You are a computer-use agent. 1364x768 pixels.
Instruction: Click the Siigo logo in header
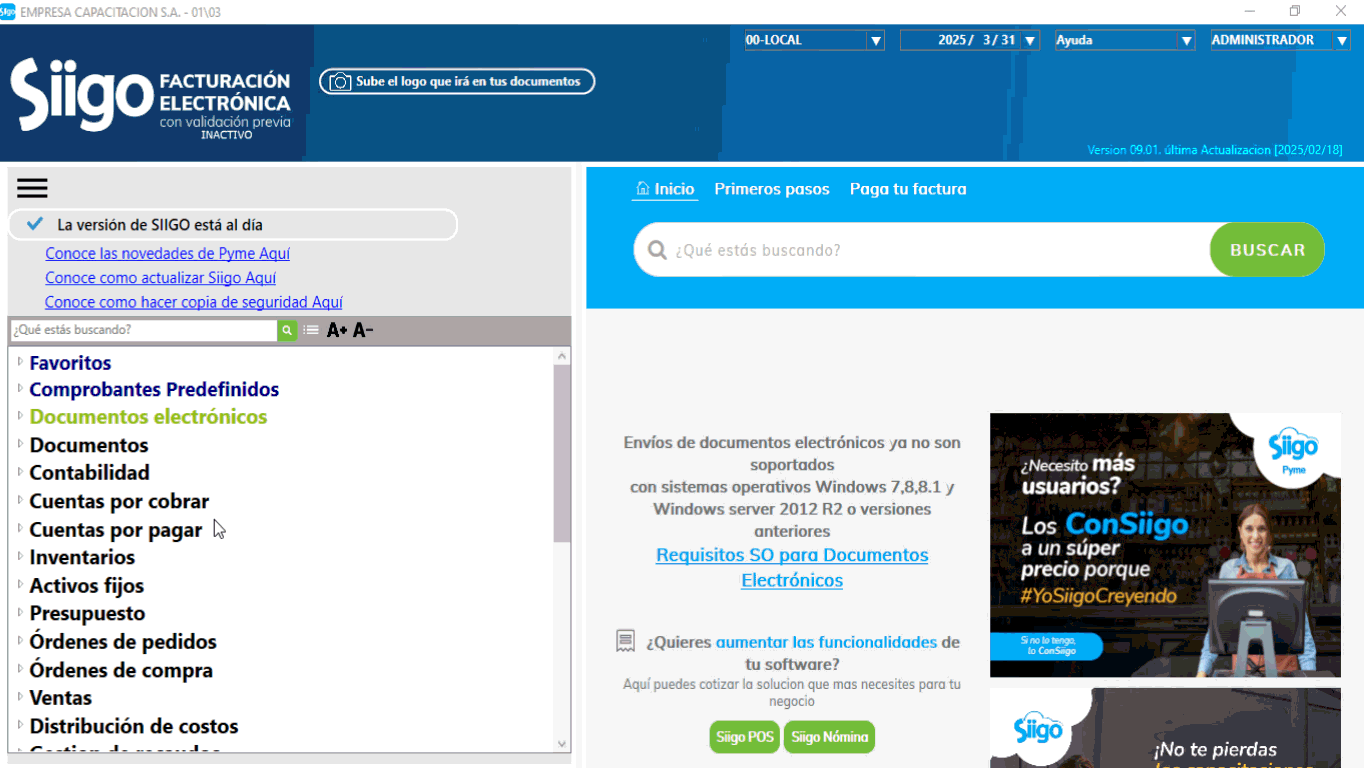click(81, 95)
